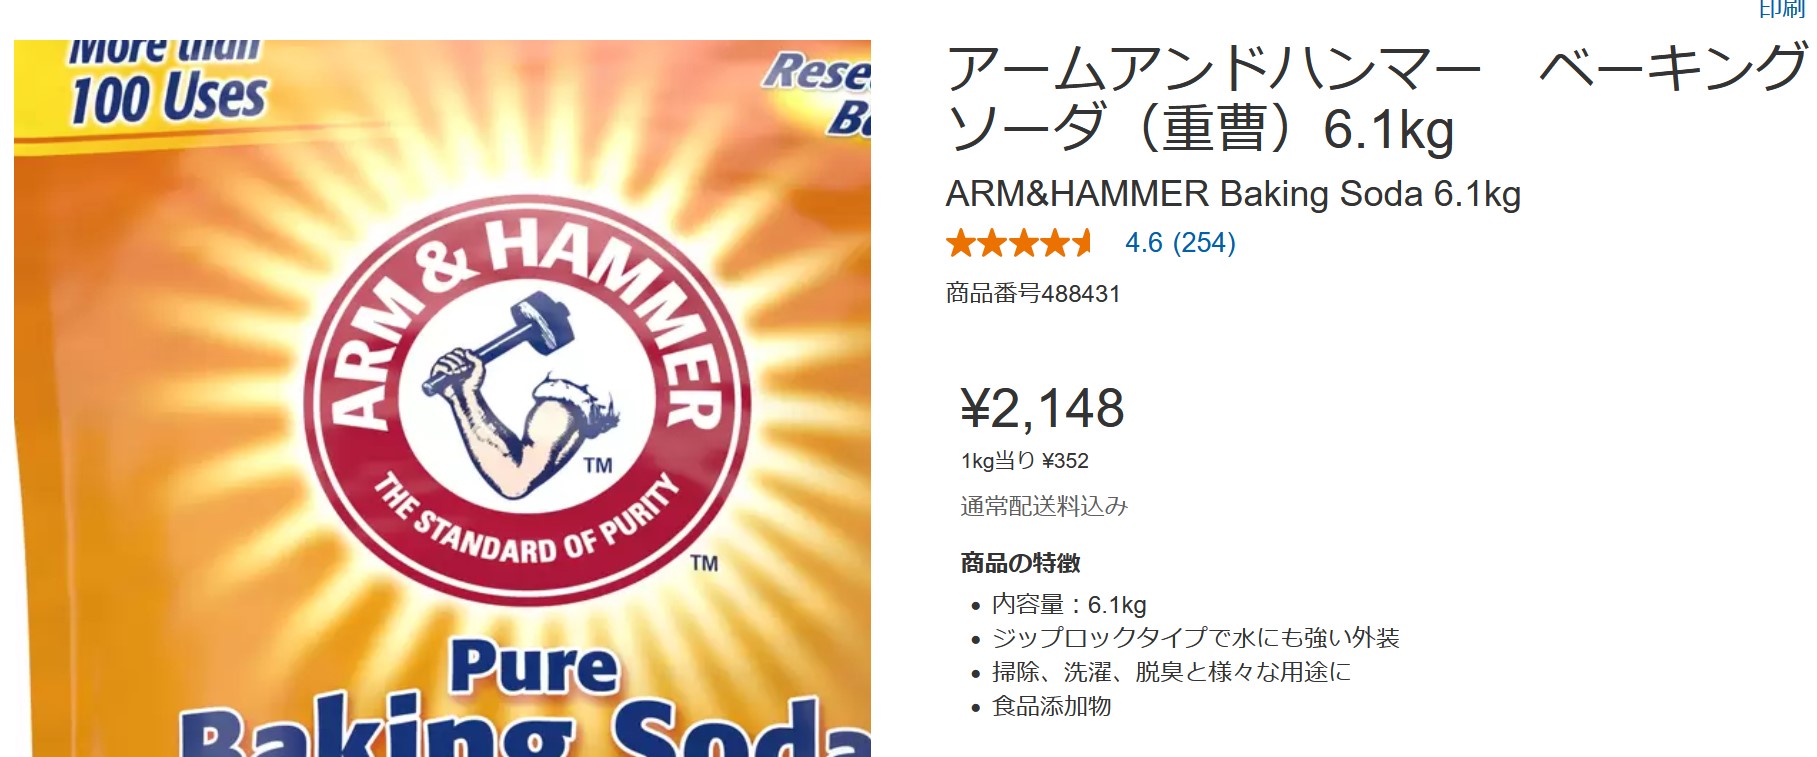The image size is (1817, 757).
Task: Click the Japanese product title heading
Action: click(1377, 98)
